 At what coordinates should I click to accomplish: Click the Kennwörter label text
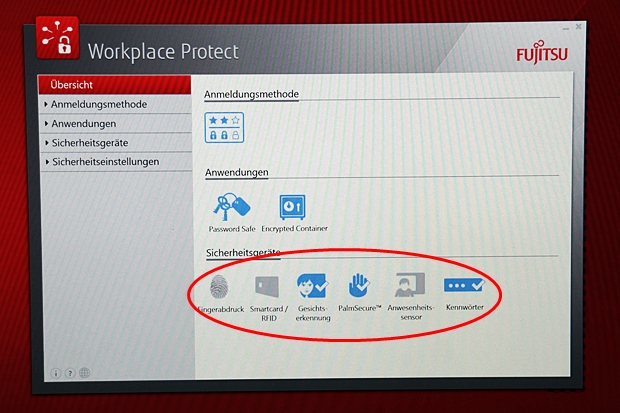click(465, 307)
